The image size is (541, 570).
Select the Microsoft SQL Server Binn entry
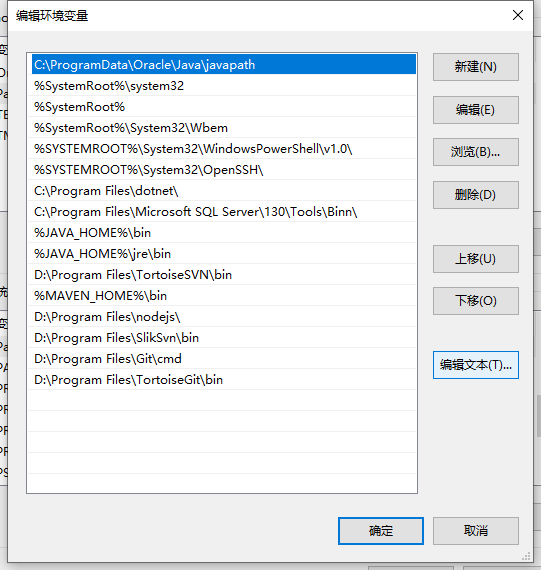(222, 212)
